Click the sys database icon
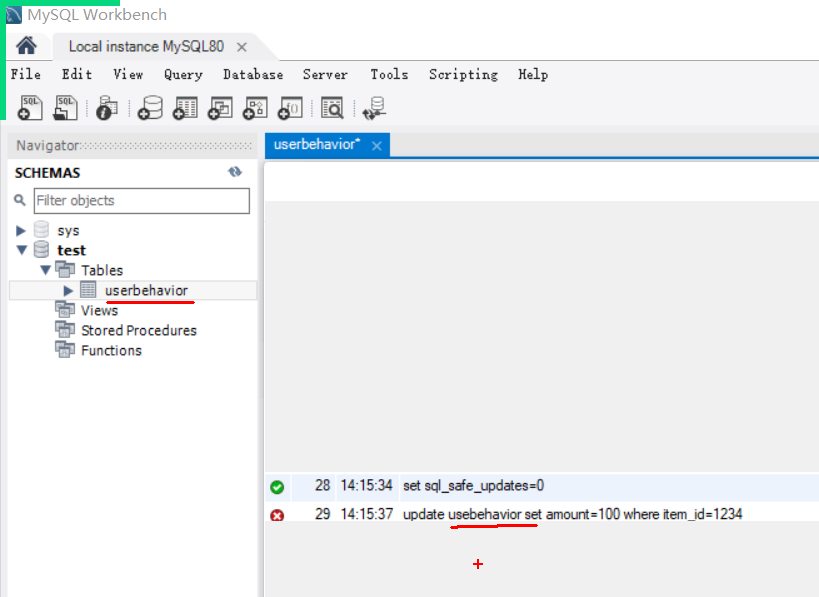The image size is (819, 597). tap(41, 230)
